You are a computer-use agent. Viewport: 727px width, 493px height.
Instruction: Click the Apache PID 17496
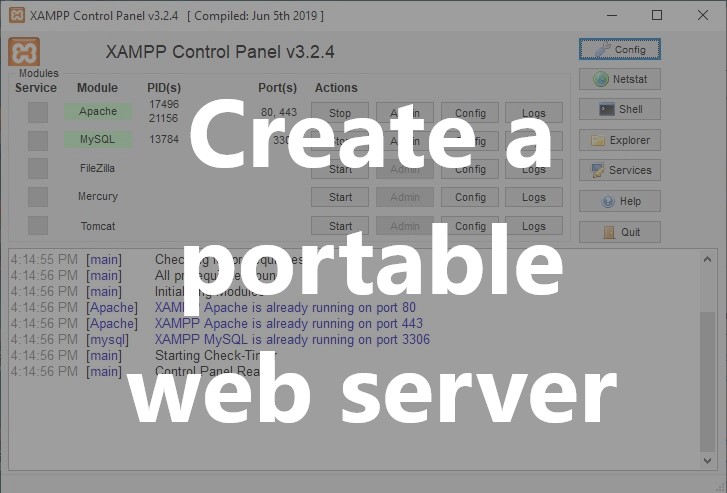(164, 104)
